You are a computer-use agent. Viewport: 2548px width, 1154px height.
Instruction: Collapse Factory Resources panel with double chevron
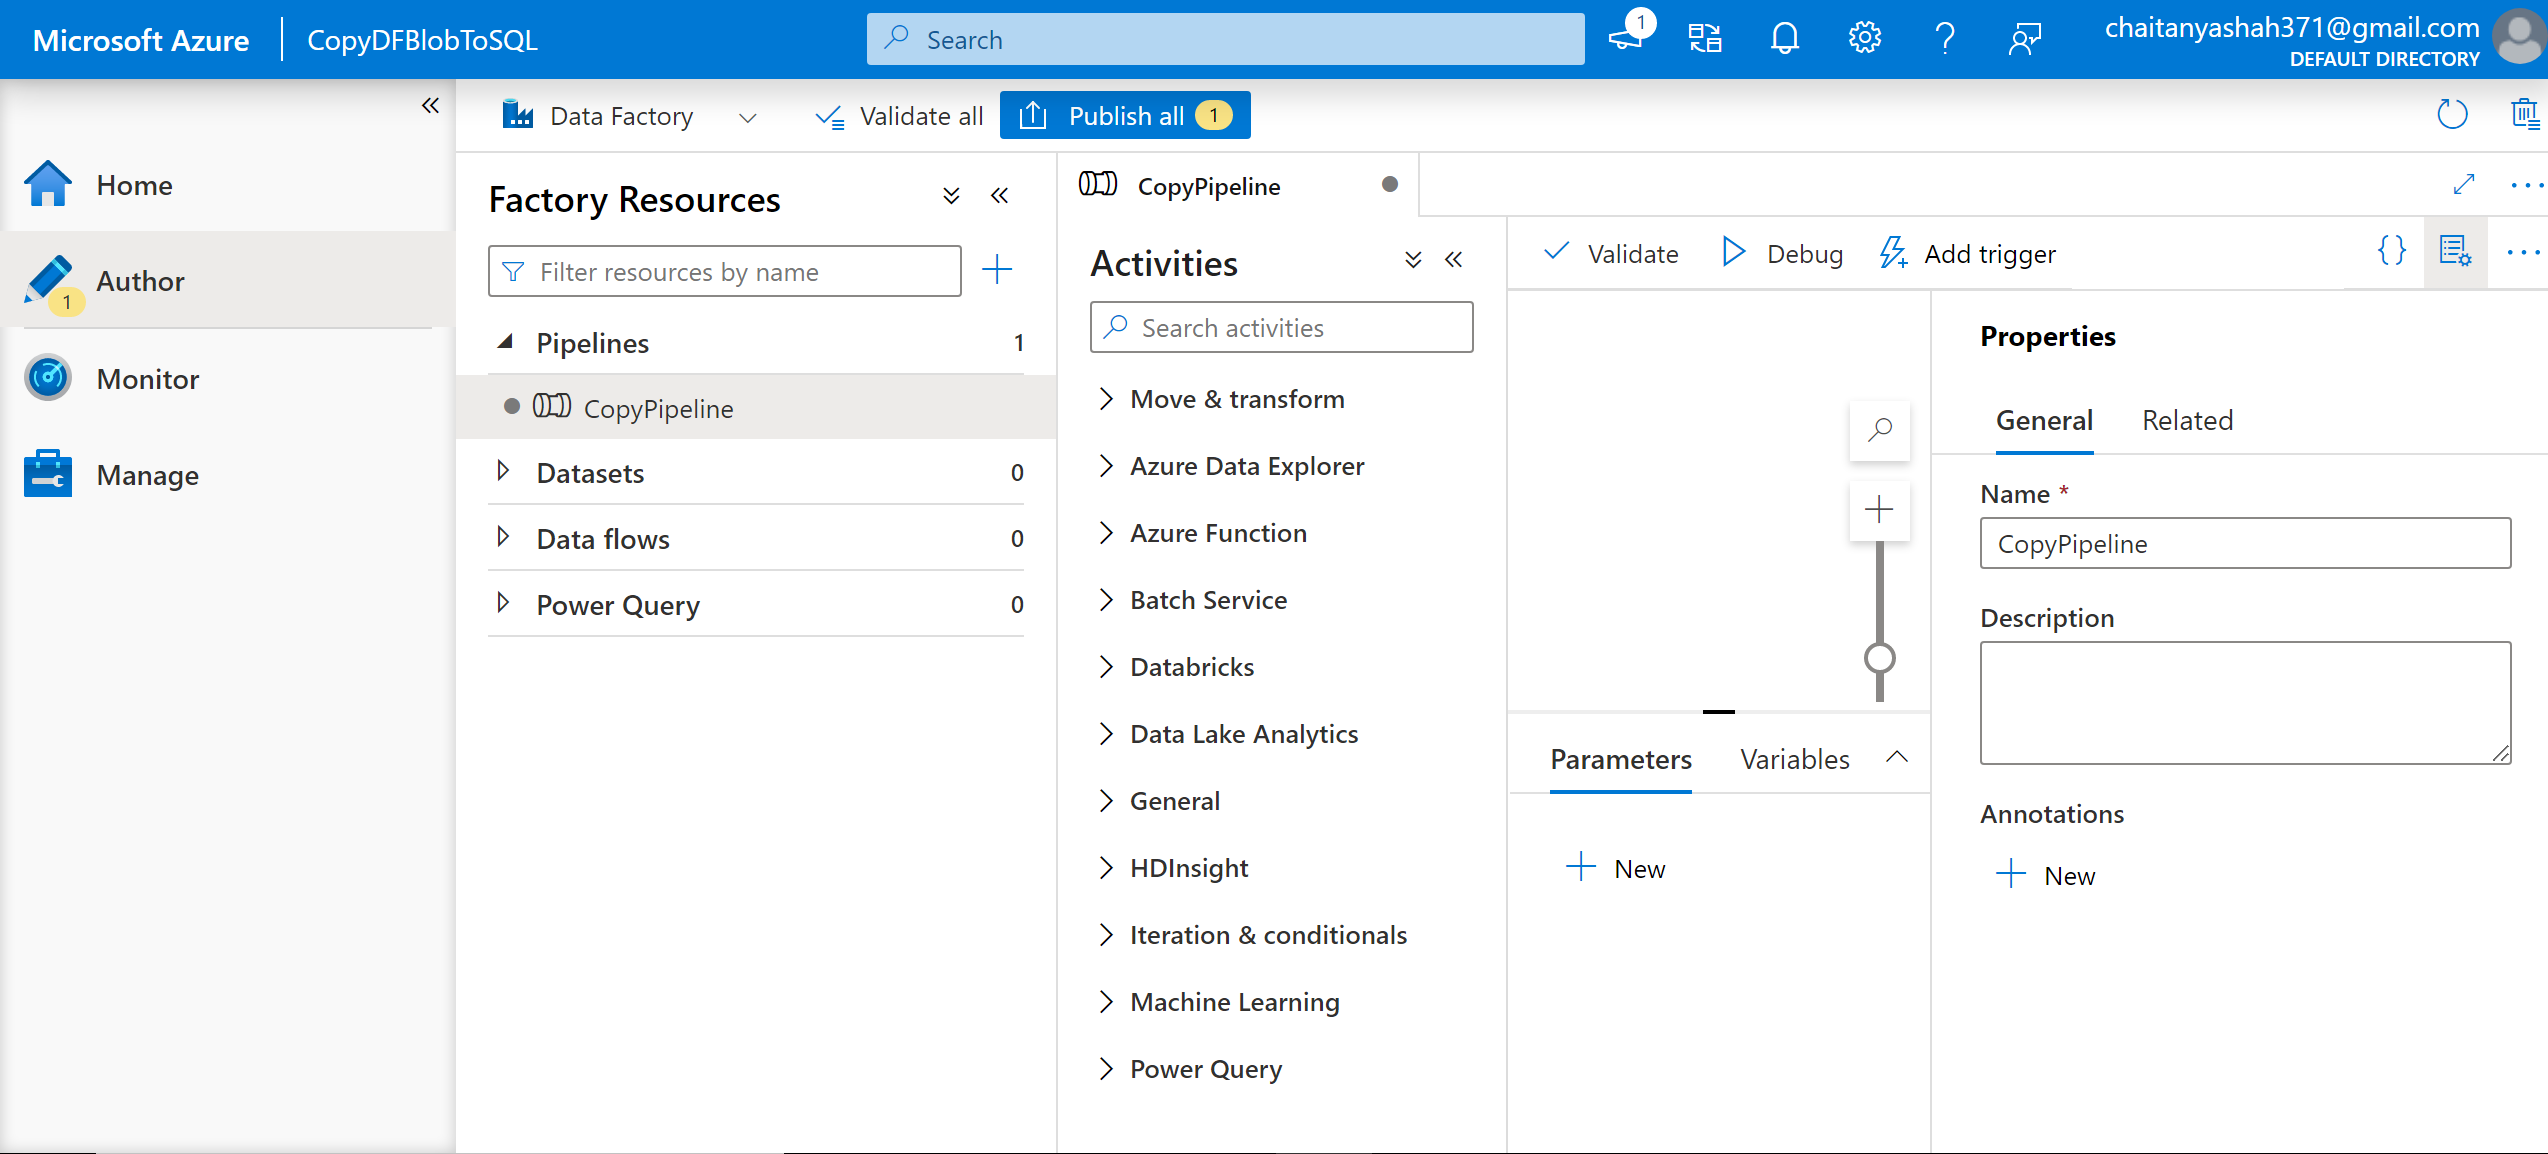click(999, 196)
